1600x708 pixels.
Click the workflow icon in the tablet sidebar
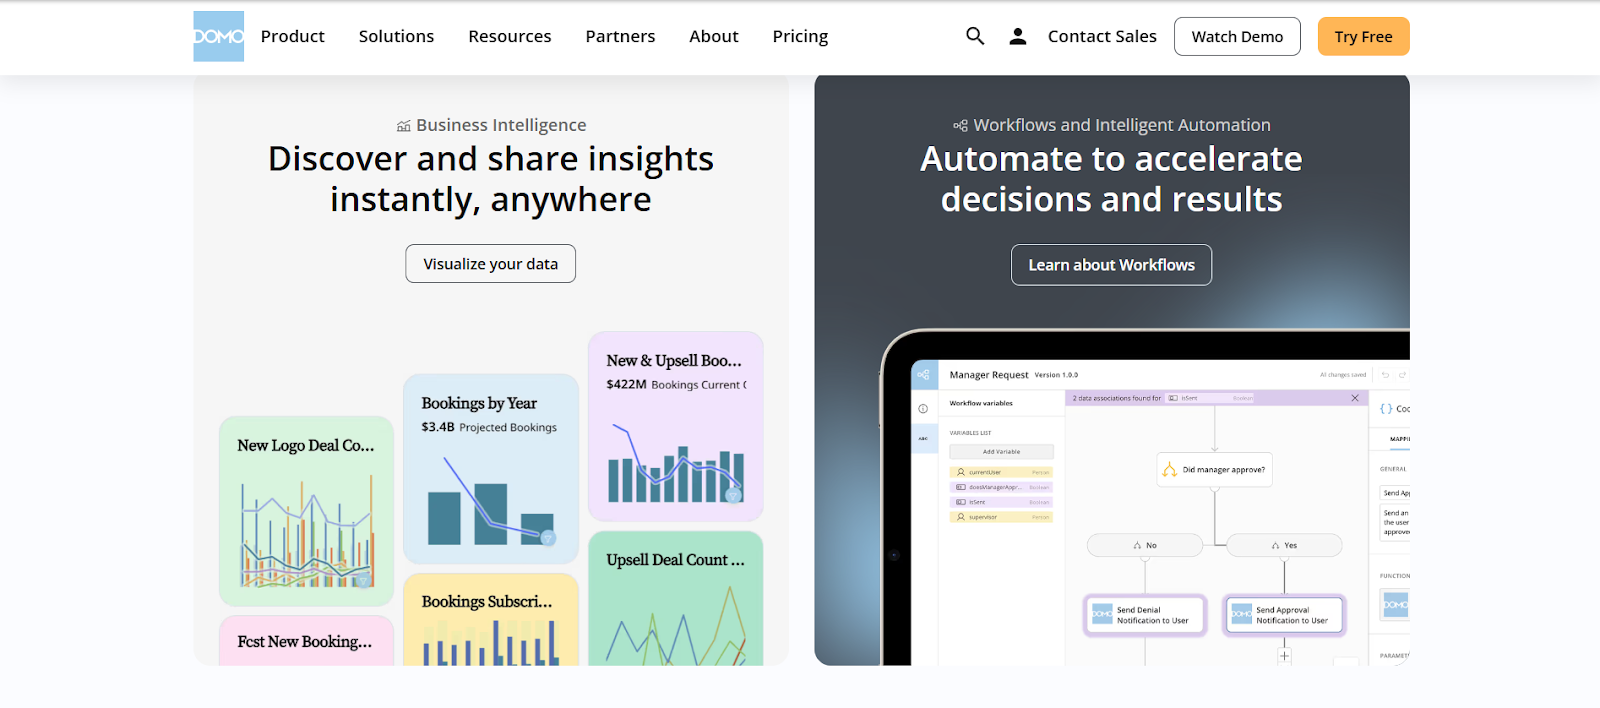tap(924, 375)
